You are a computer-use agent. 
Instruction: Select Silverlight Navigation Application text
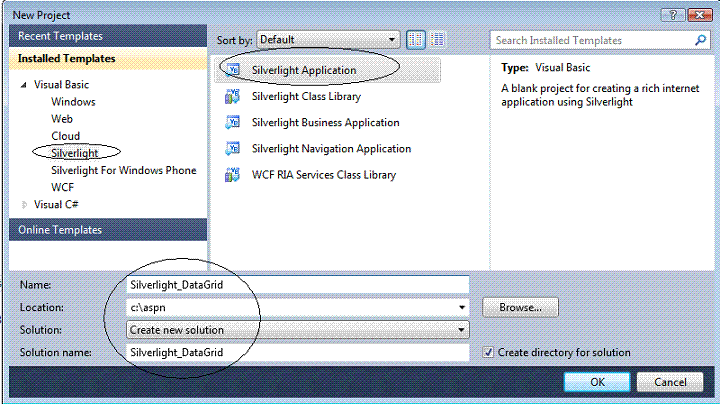point(331,149)
